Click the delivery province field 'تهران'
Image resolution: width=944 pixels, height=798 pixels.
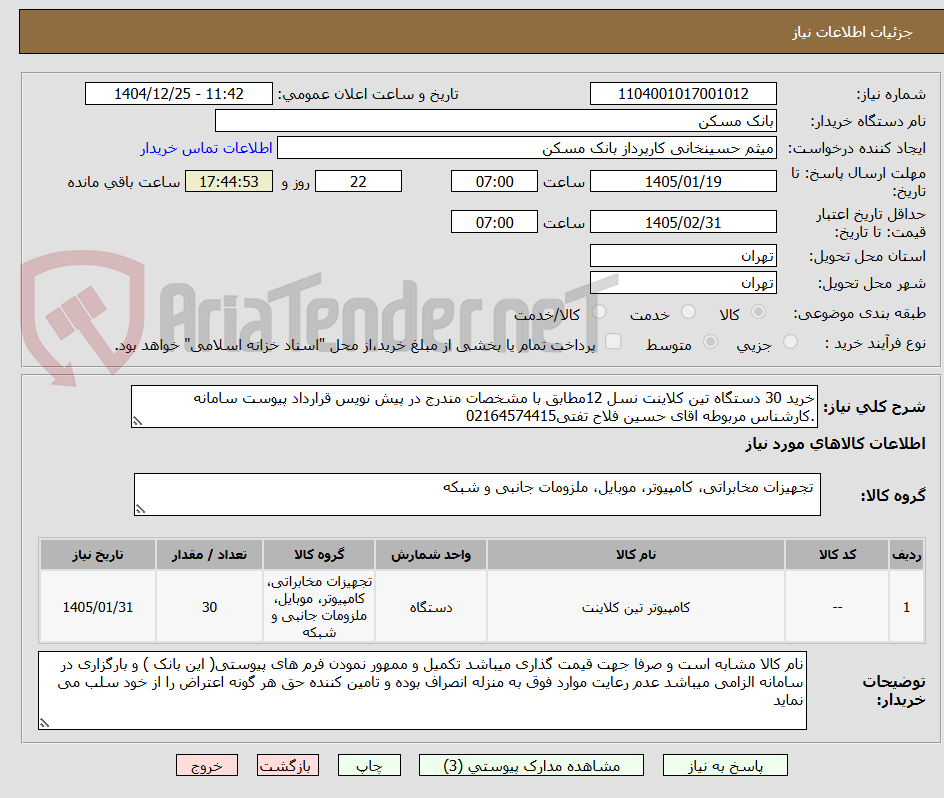pyautogui.click(x=683, y=256)
